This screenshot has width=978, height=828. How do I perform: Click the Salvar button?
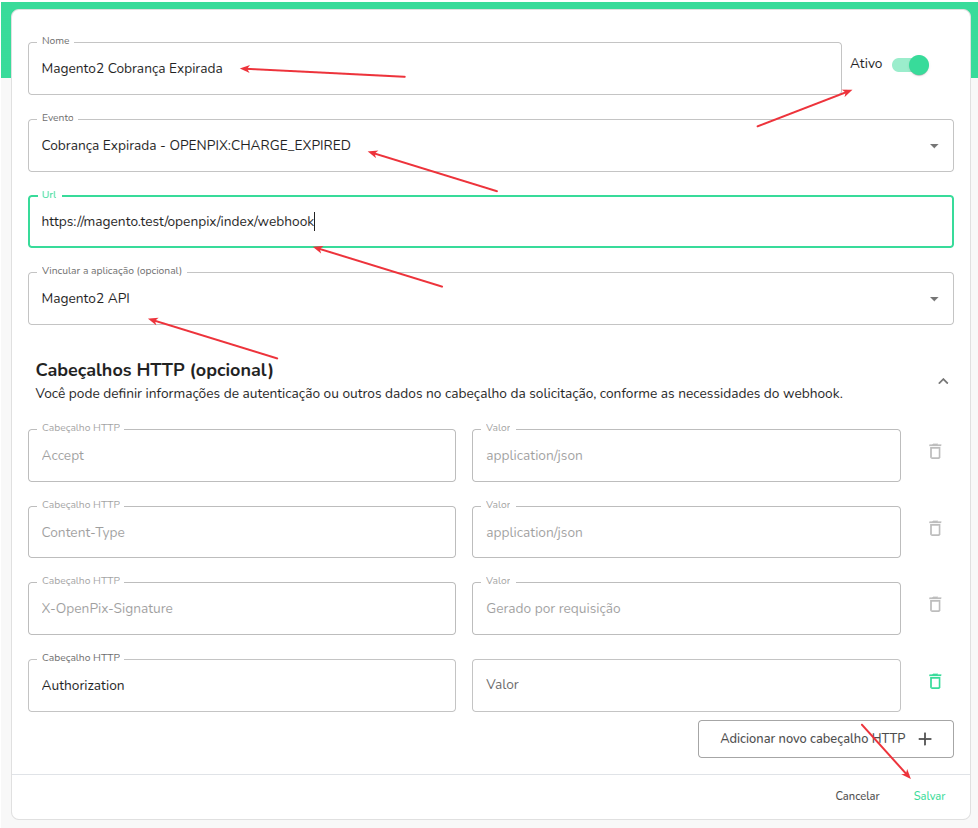(x=929, y=796)
